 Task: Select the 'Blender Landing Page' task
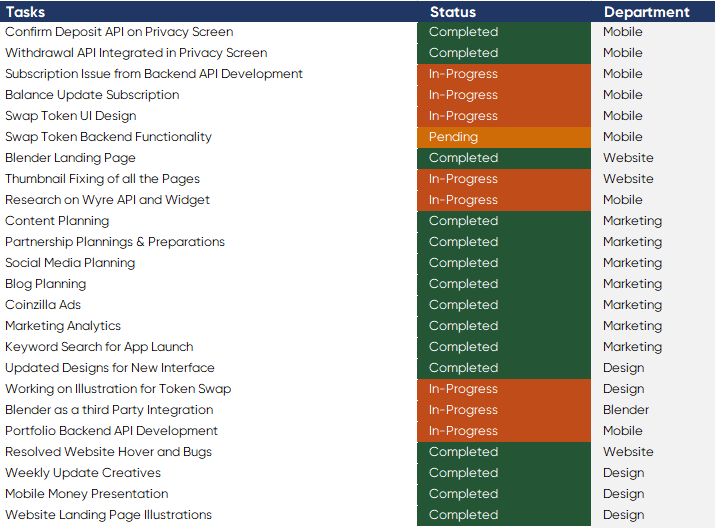click(208, 158)
